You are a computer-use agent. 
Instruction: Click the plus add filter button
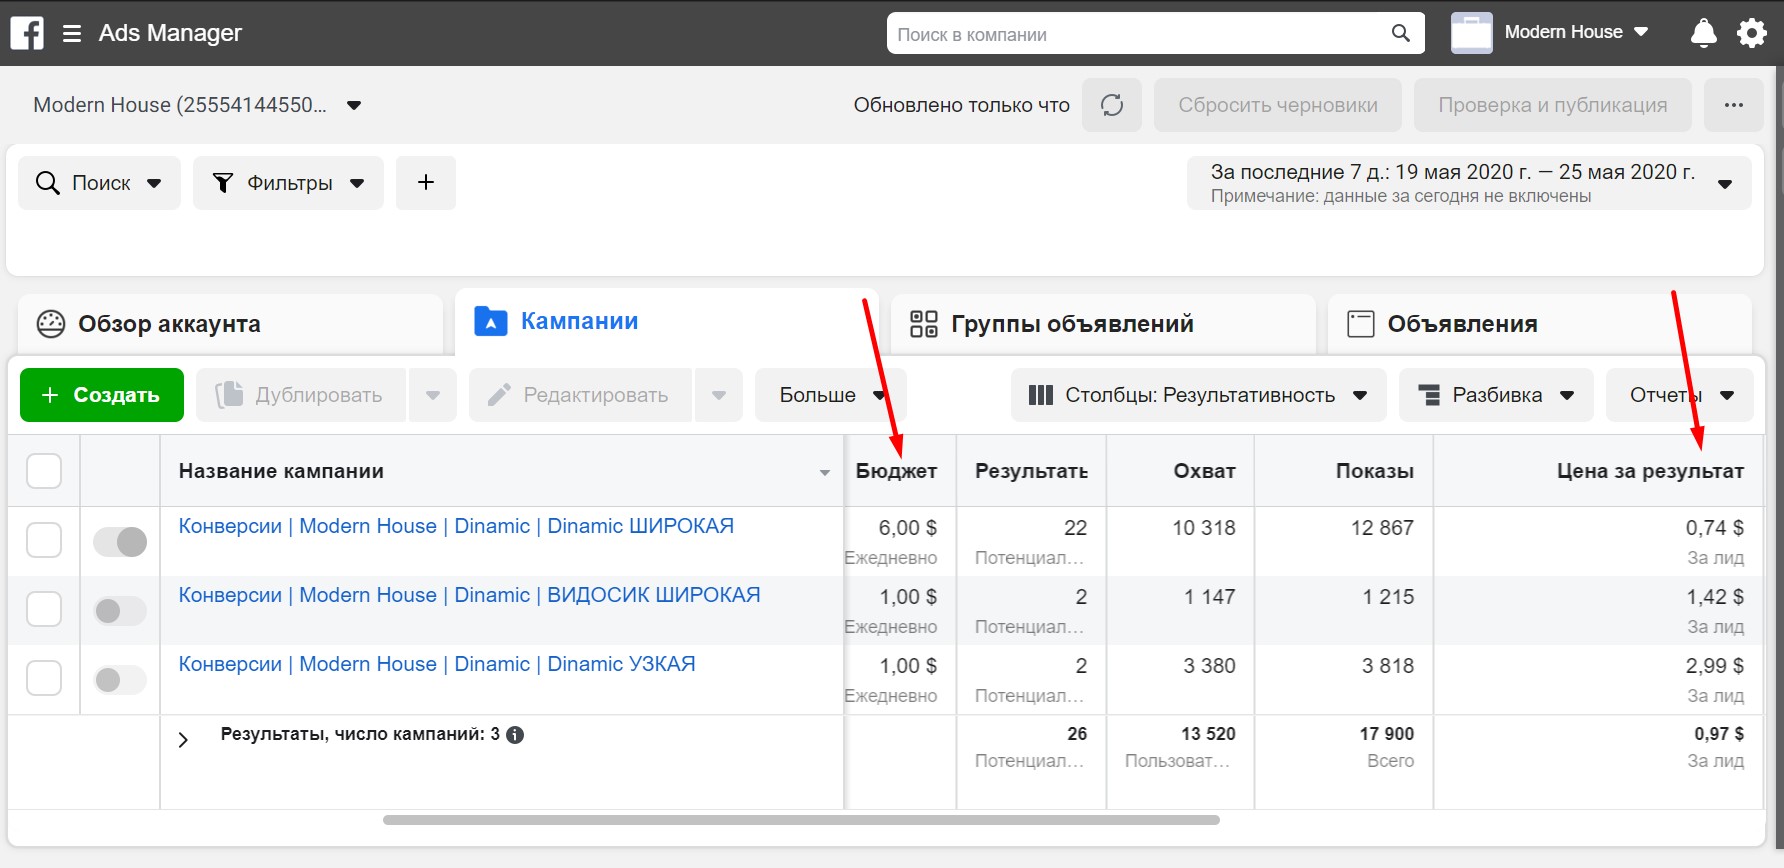pos(426,183)
